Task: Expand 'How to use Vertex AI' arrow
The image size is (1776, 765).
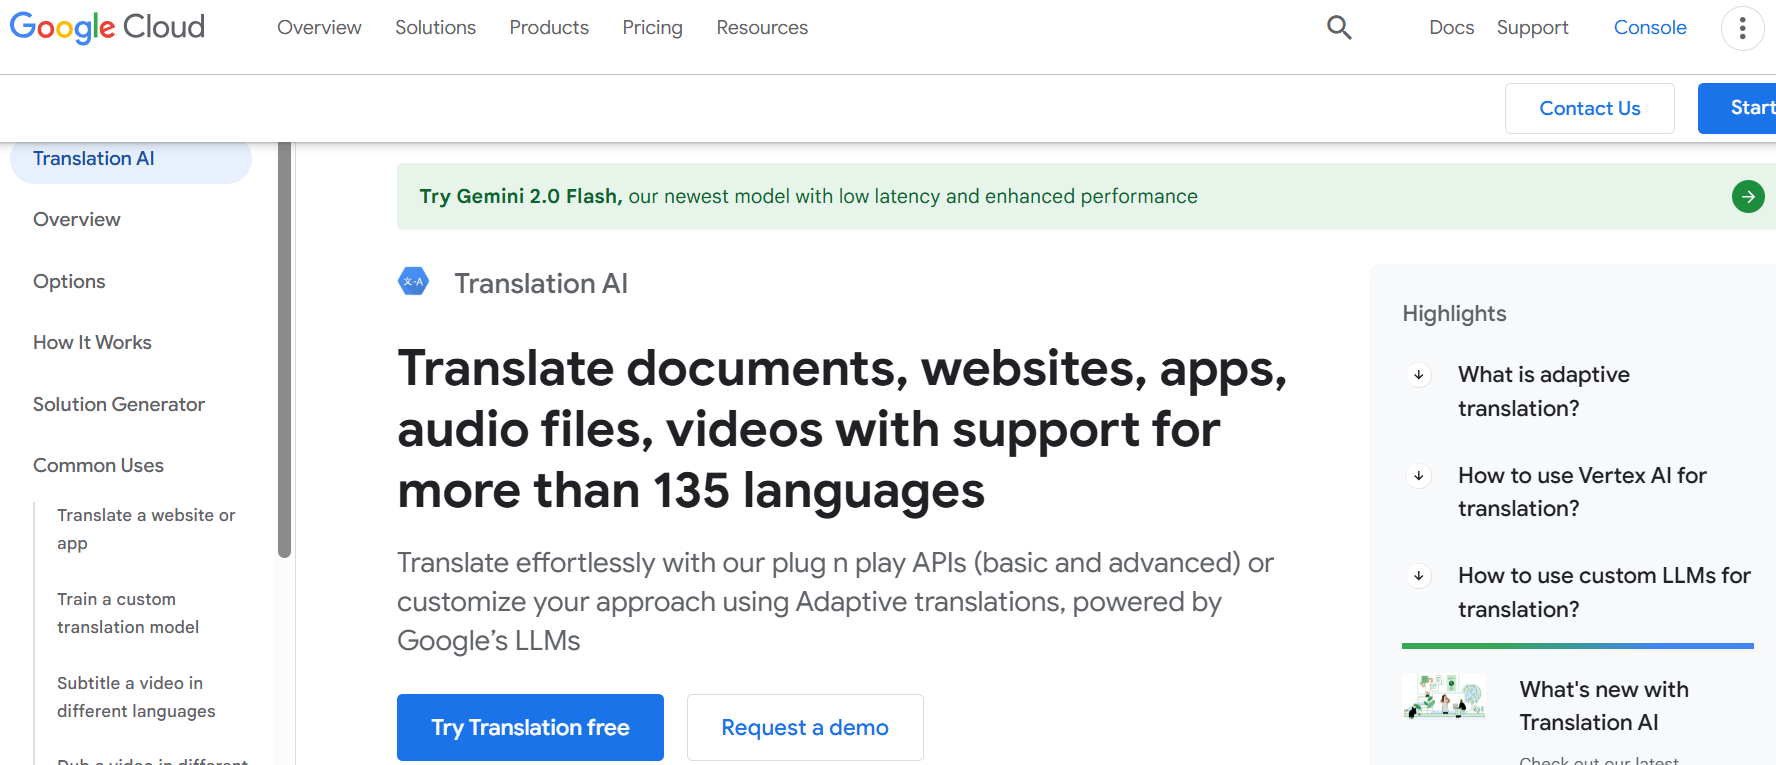Action: pos(1418,476)
